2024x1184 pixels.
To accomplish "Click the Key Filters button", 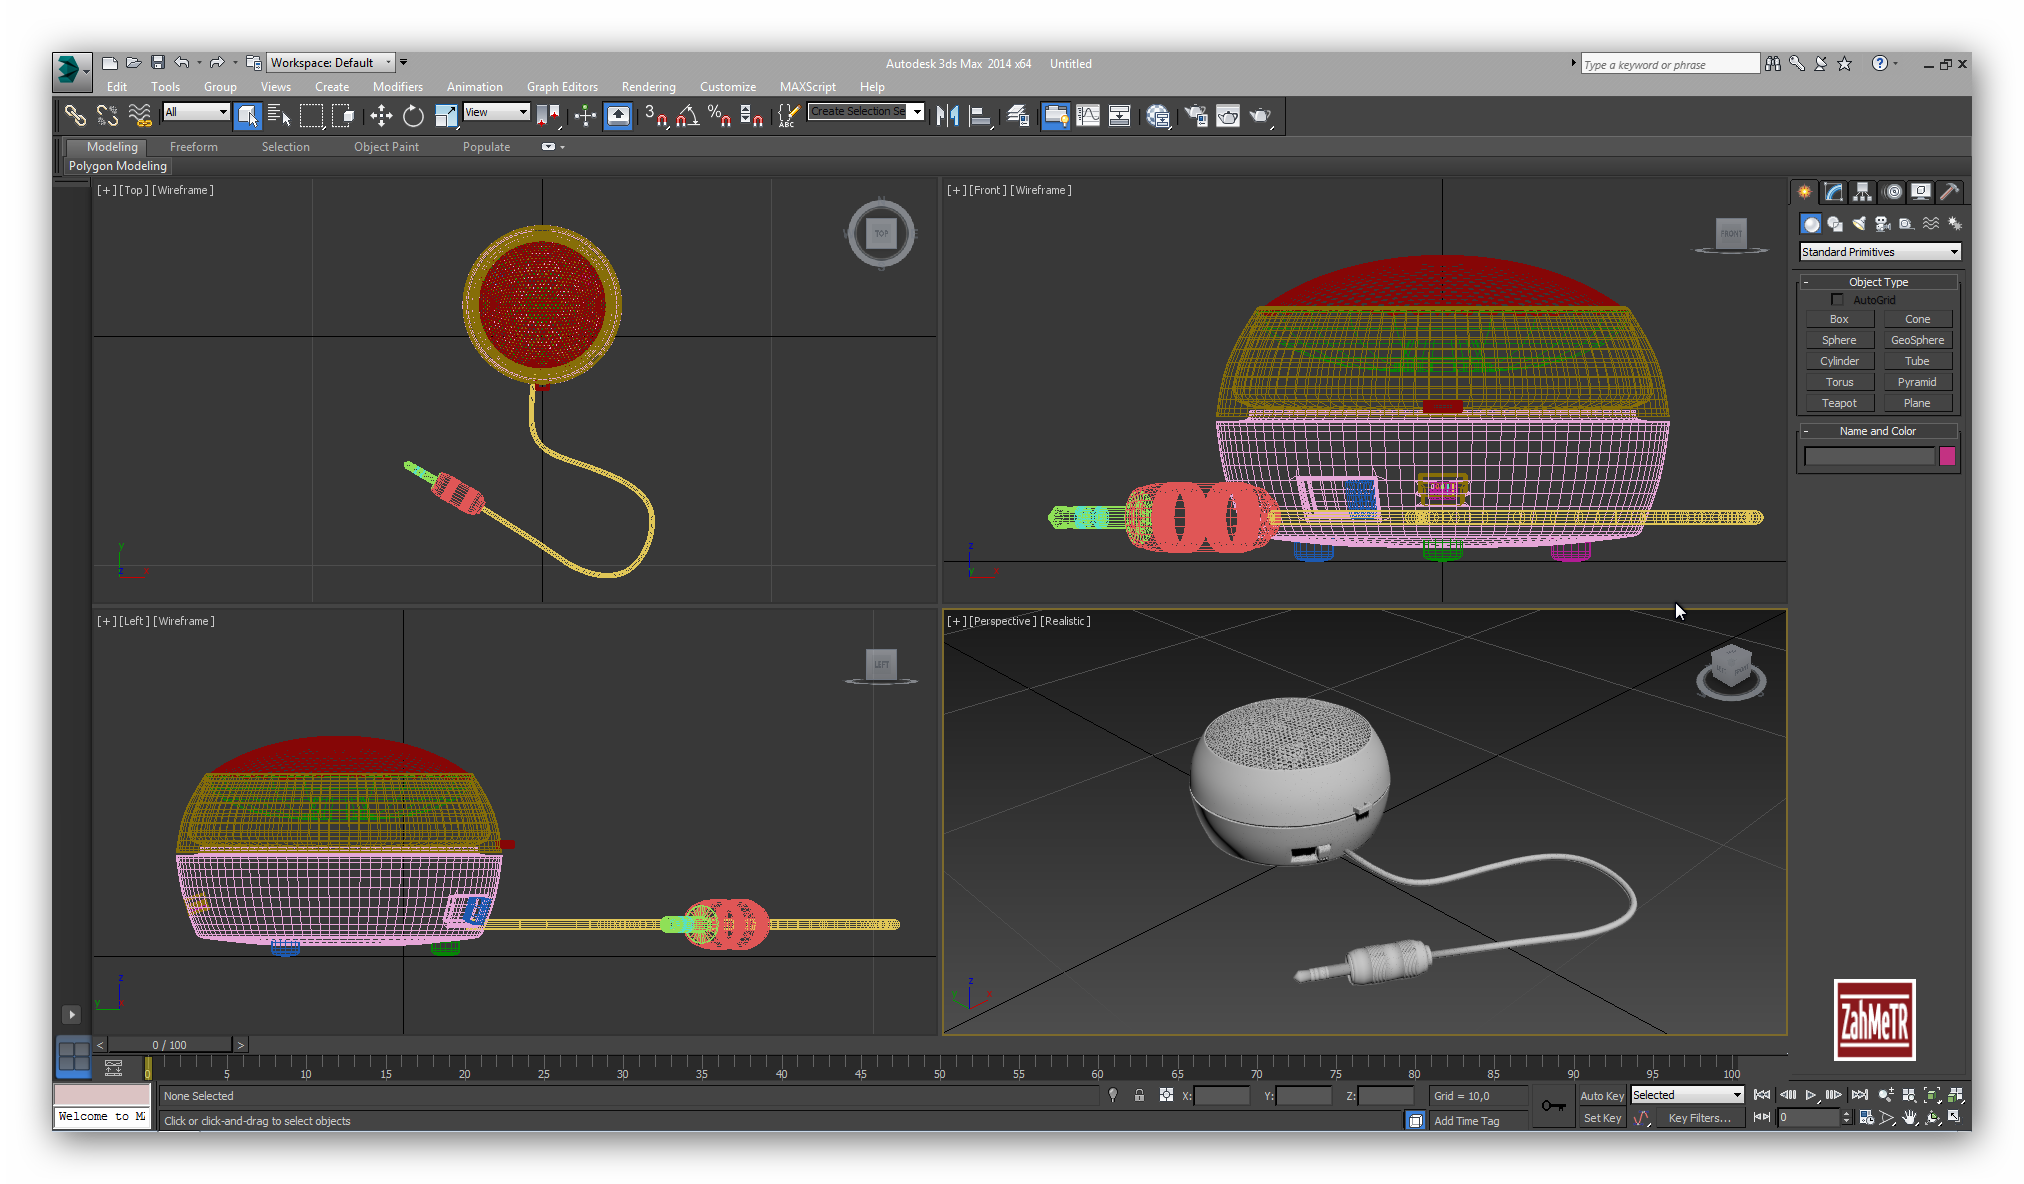I will pyautogui.click(x=1698, y=1118).
